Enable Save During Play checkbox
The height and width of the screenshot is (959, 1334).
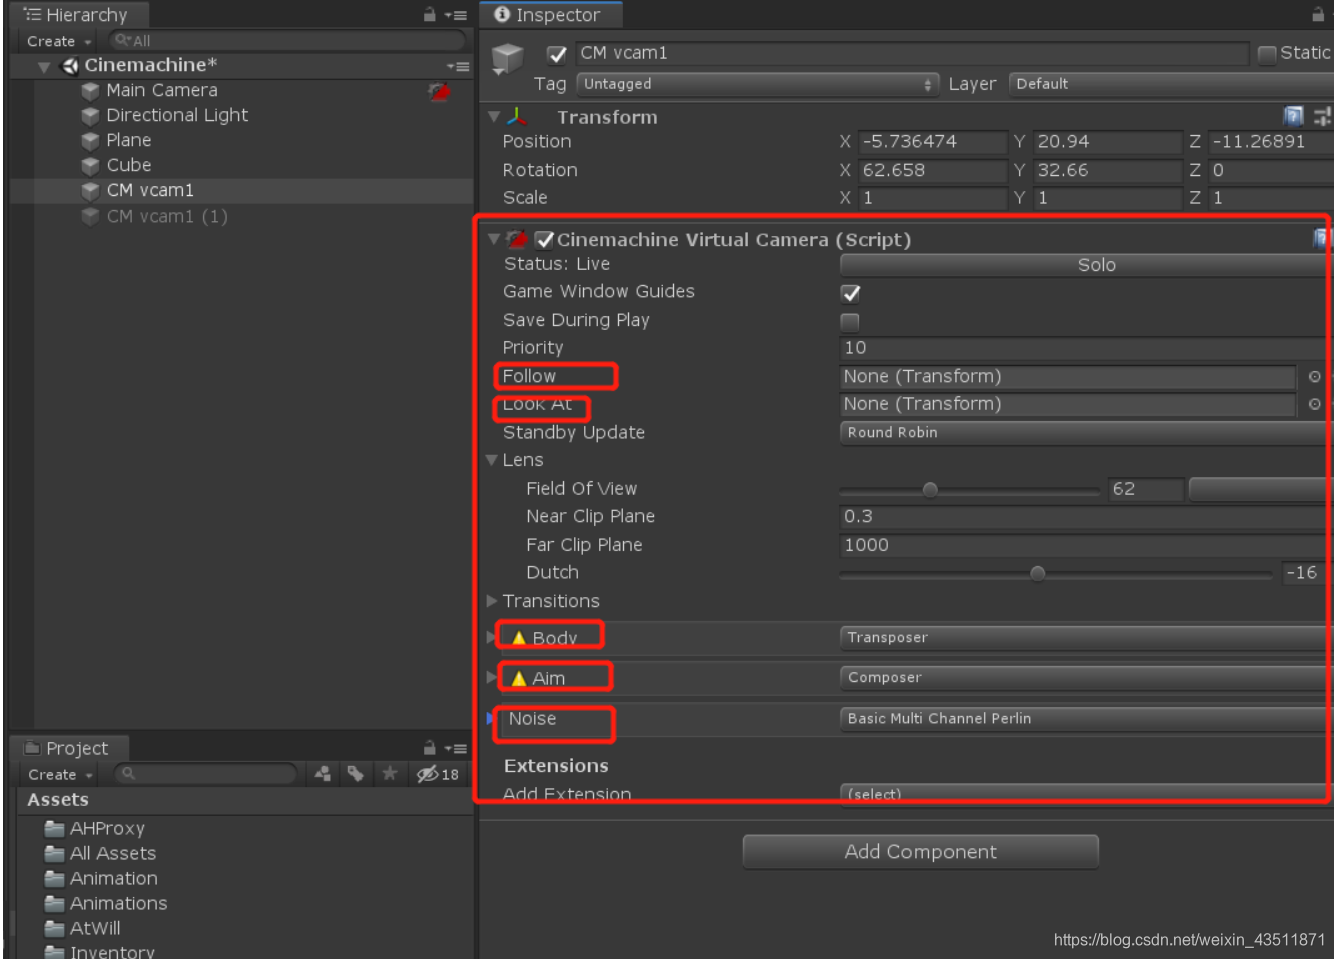click(850, 321)
